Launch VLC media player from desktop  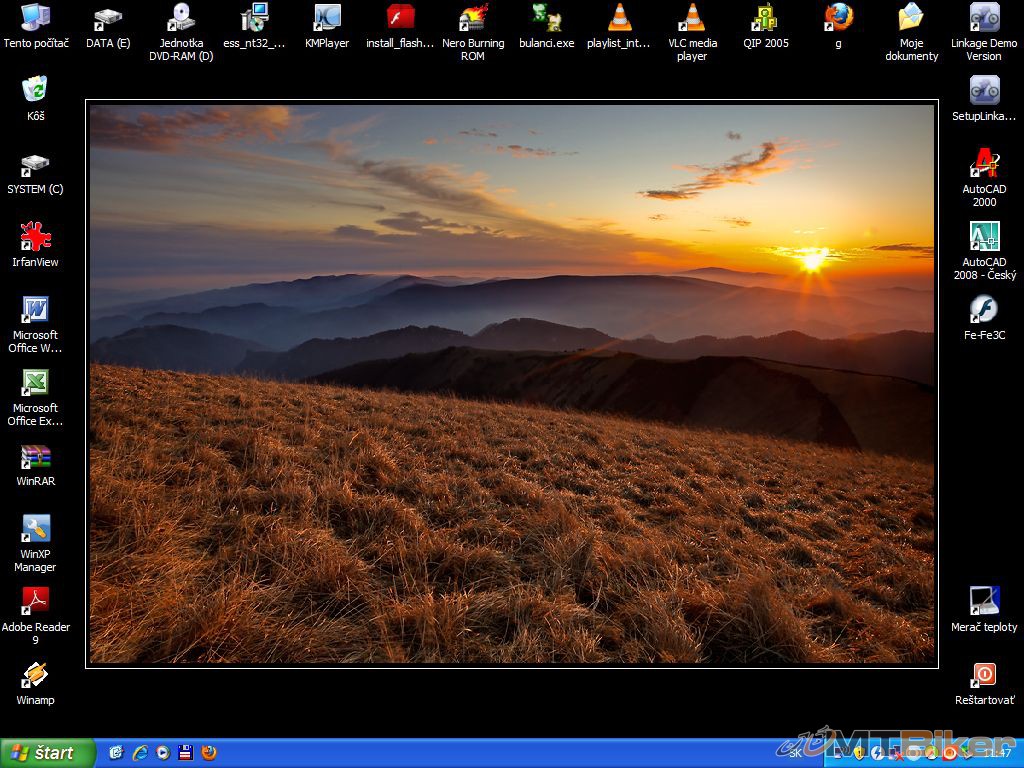[692, 18]
